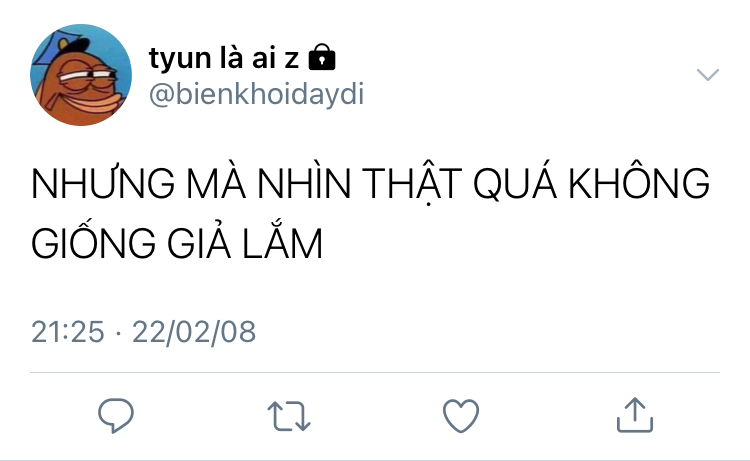
Task: Click the word KHÔNG in the tweet
Action: point(639,180)
